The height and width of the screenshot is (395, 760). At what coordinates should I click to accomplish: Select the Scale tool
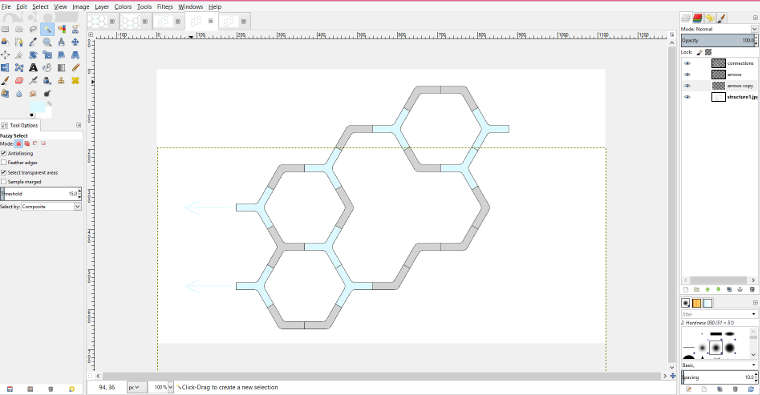pos(47,55)
